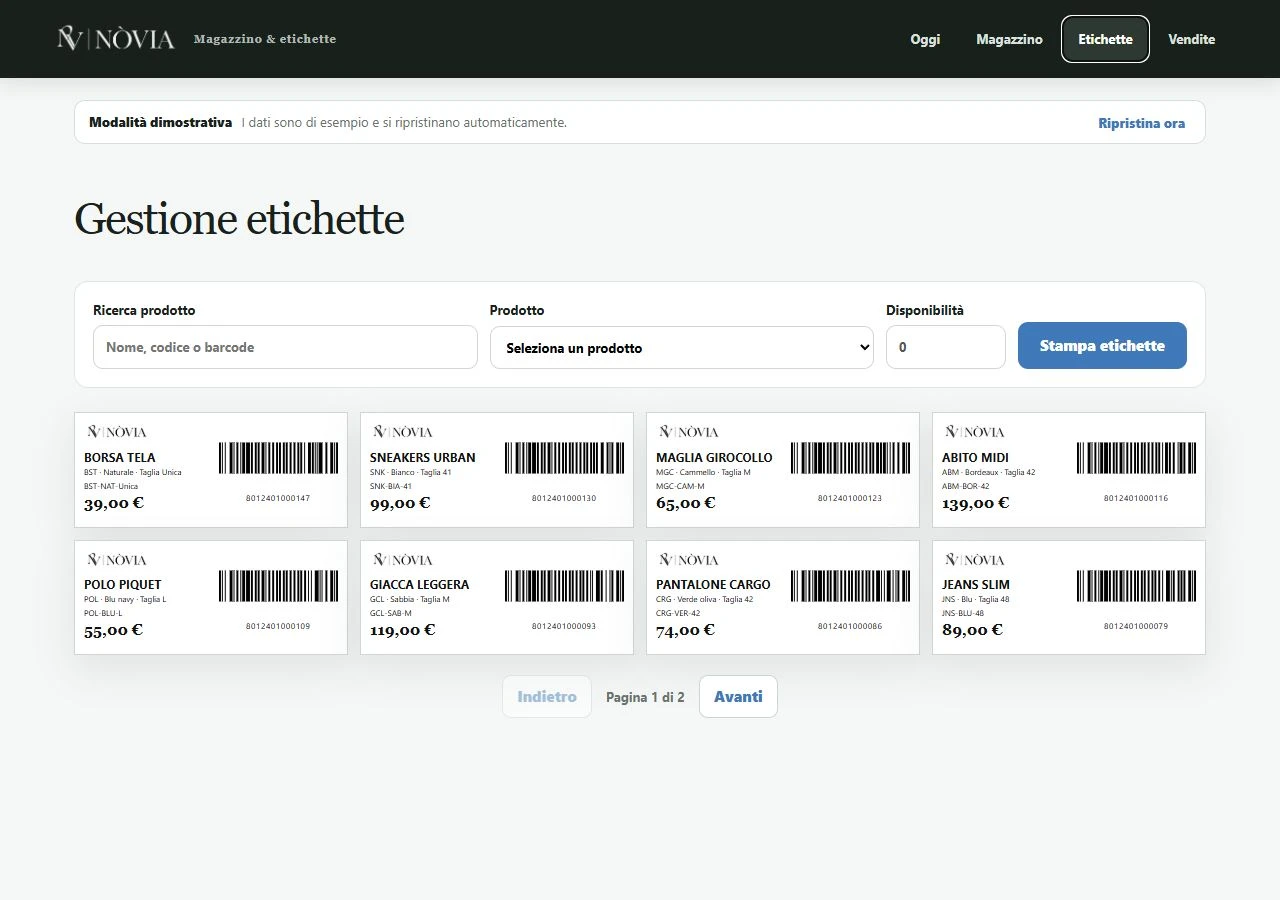The height and width of the screenshot is (900, 1280).
Task: Select the SNEAKERS URBAN label barcode
Action: click(564, 458)
